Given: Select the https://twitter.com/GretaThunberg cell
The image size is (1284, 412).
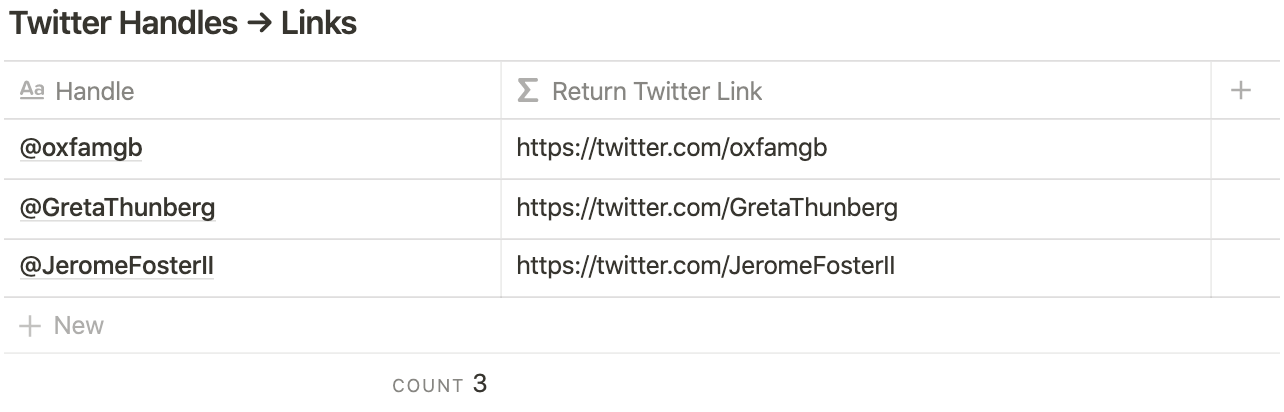Looking at the screenshot, I should pyautogui.click(x=856, y=209).
